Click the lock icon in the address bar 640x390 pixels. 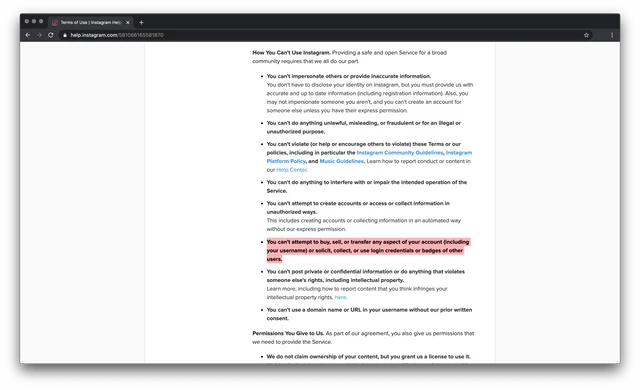pos(65,35)
